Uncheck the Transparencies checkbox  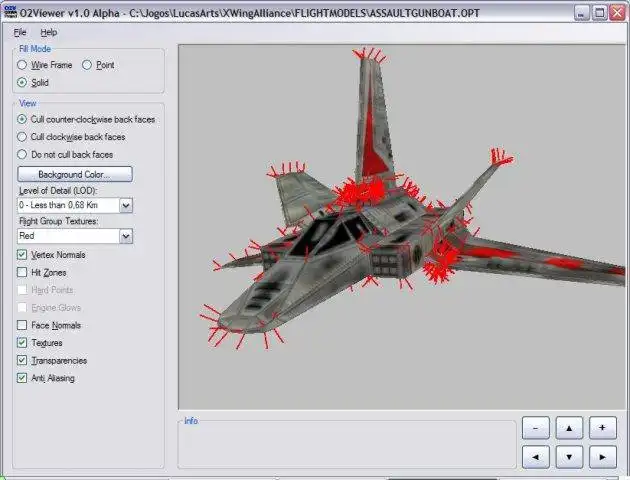(x=22, y=360)
